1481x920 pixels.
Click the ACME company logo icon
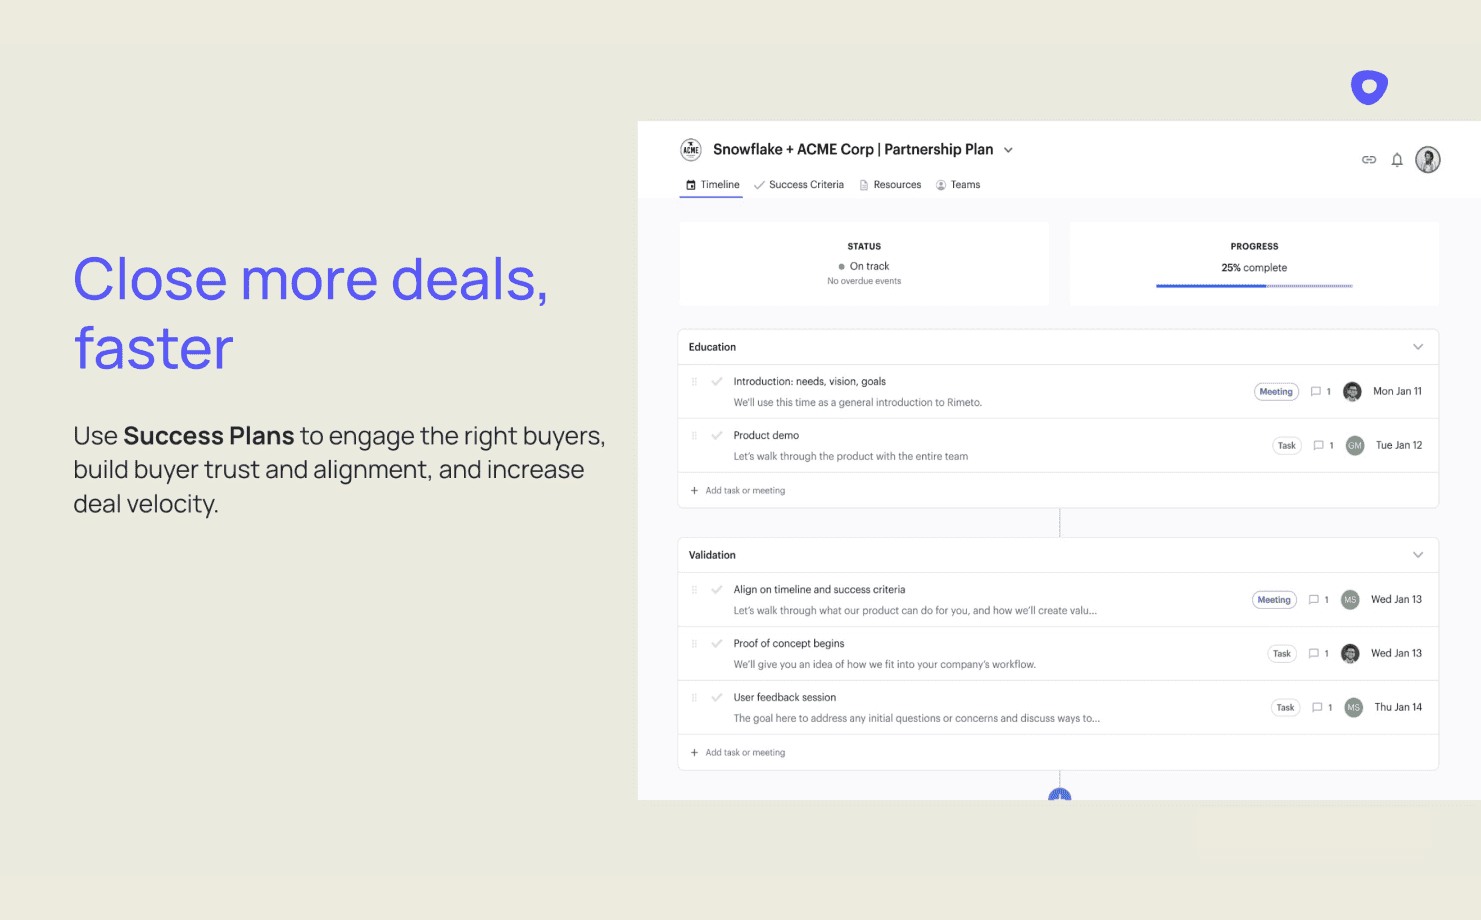691,150
